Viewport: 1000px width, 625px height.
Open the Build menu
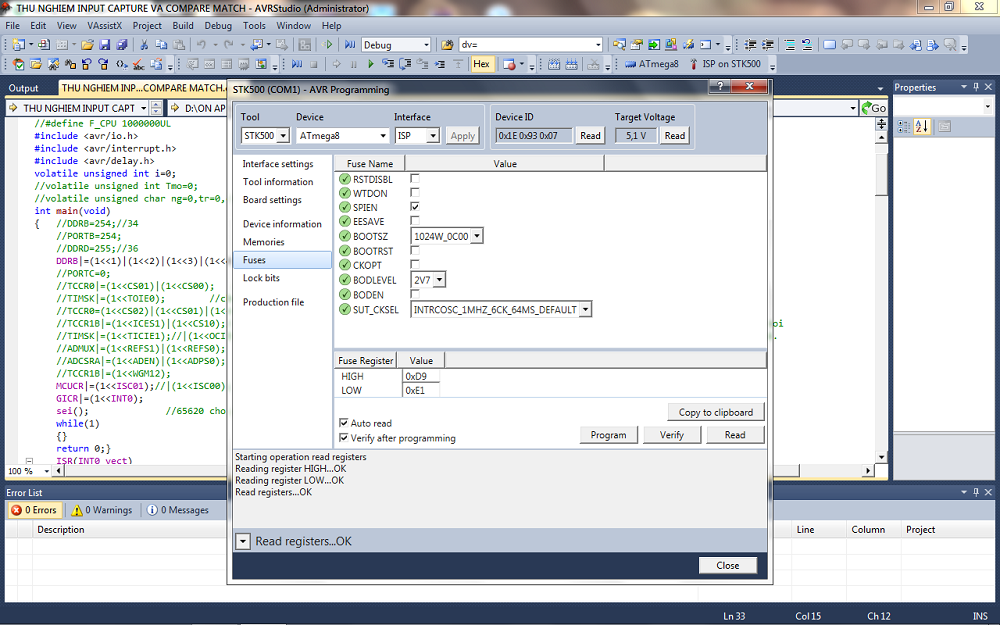point(182,26)
